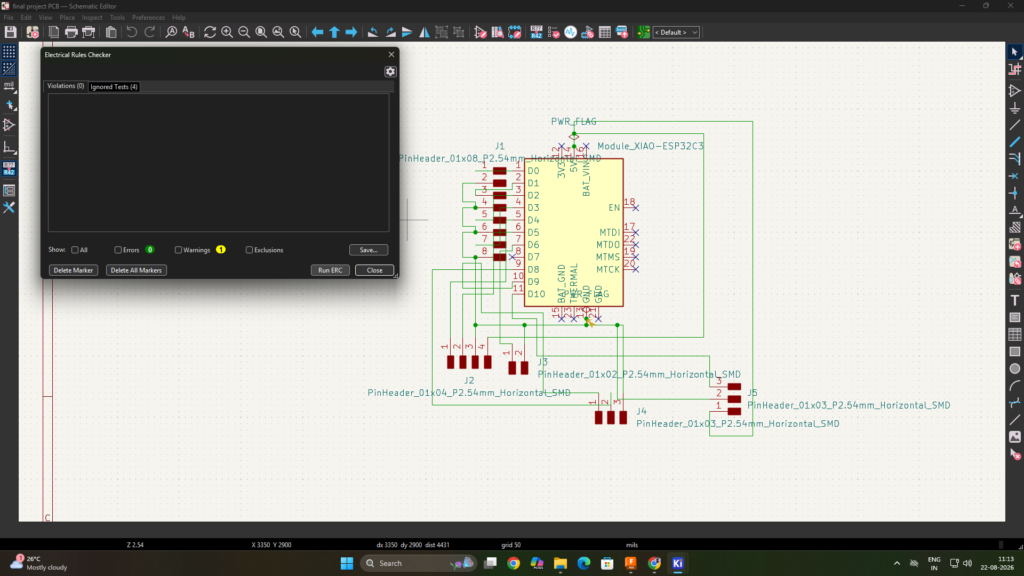Select the wire-to-bus entry tool
This screenshot has width=1024, height=576.
(x=1015, y=159)
